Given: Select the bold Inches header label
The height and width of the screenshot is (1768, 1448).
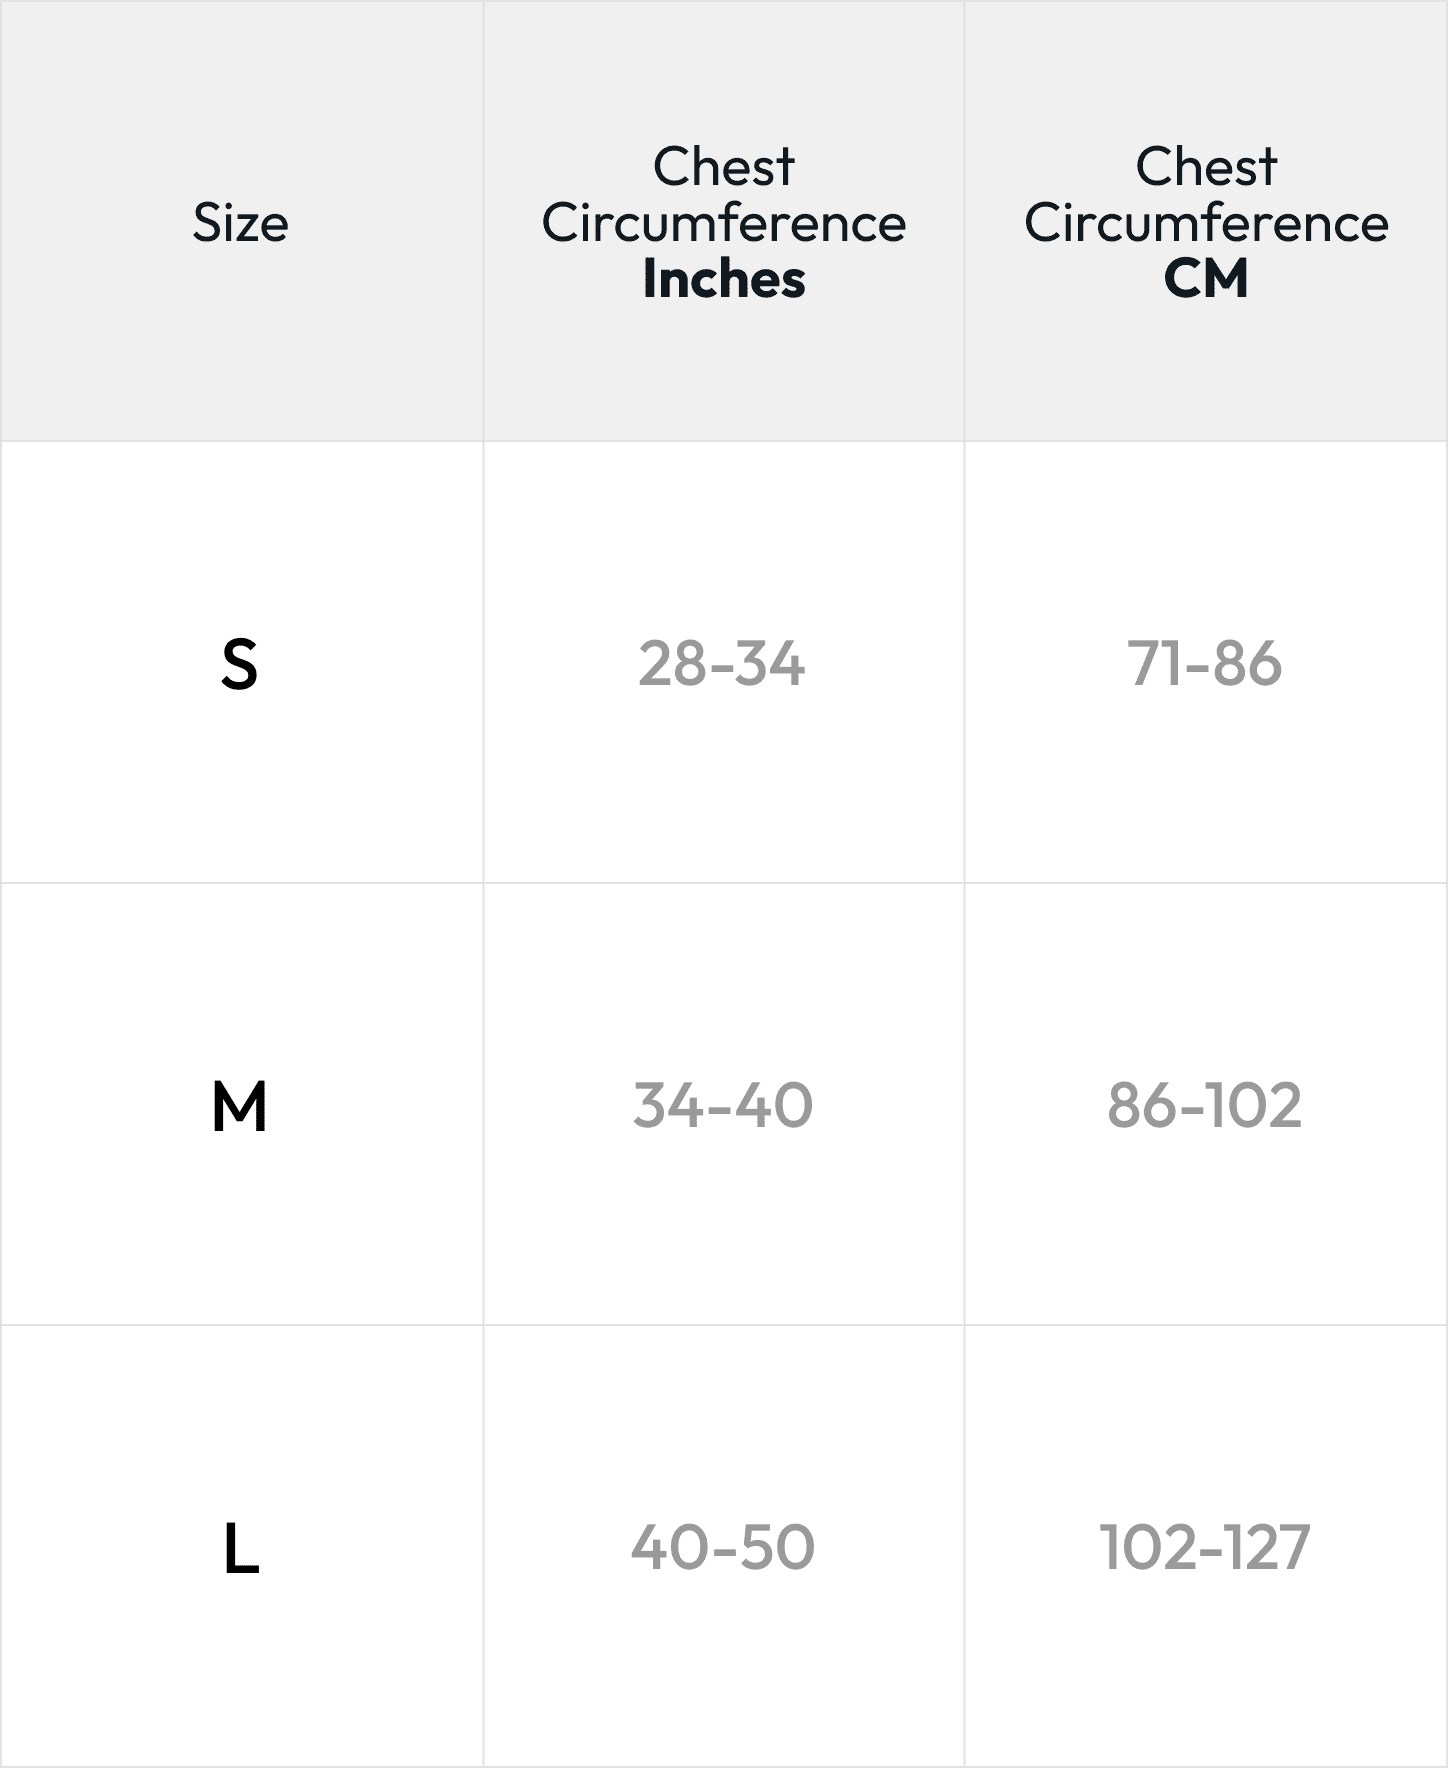Looking at the screenshot, I should (x=723, y=279).
